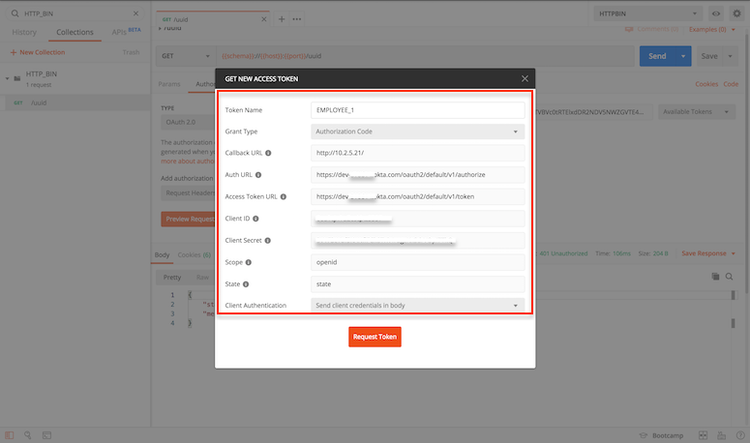Open the Code link

click(730, 84)
